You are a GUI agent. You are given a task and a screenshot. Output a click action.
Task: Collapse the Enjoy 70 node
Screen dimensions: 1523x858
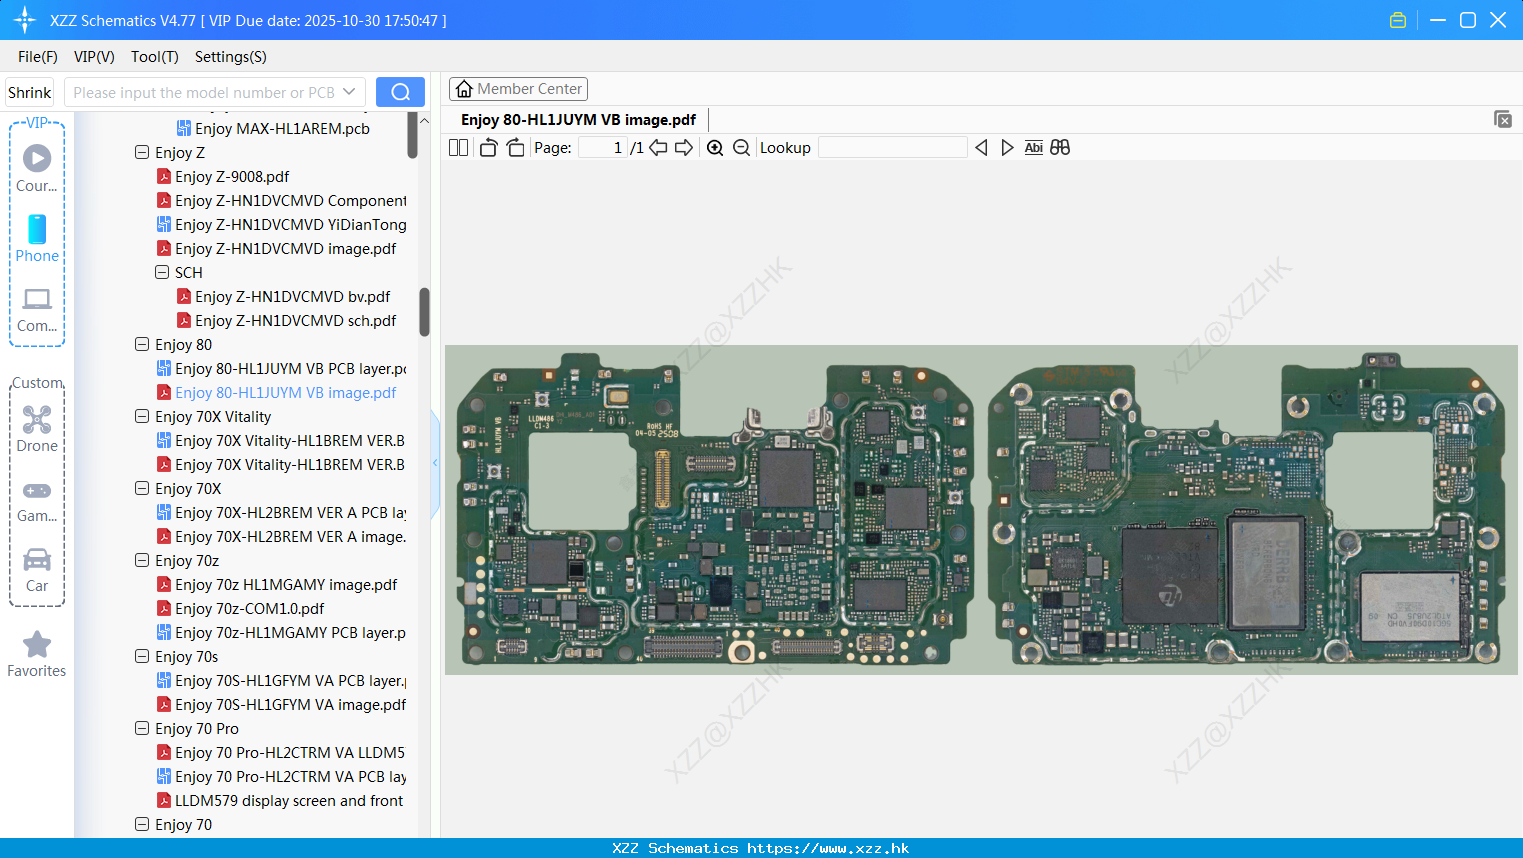coord(142,825)
